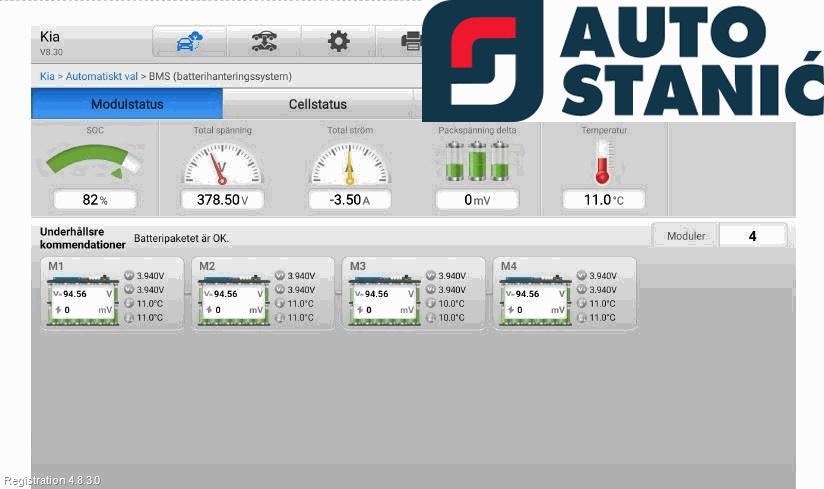This screenshot has height=489, width=824.
Task: Click M3 upper 10.0°C temperature icon
Action: [430, 303]
